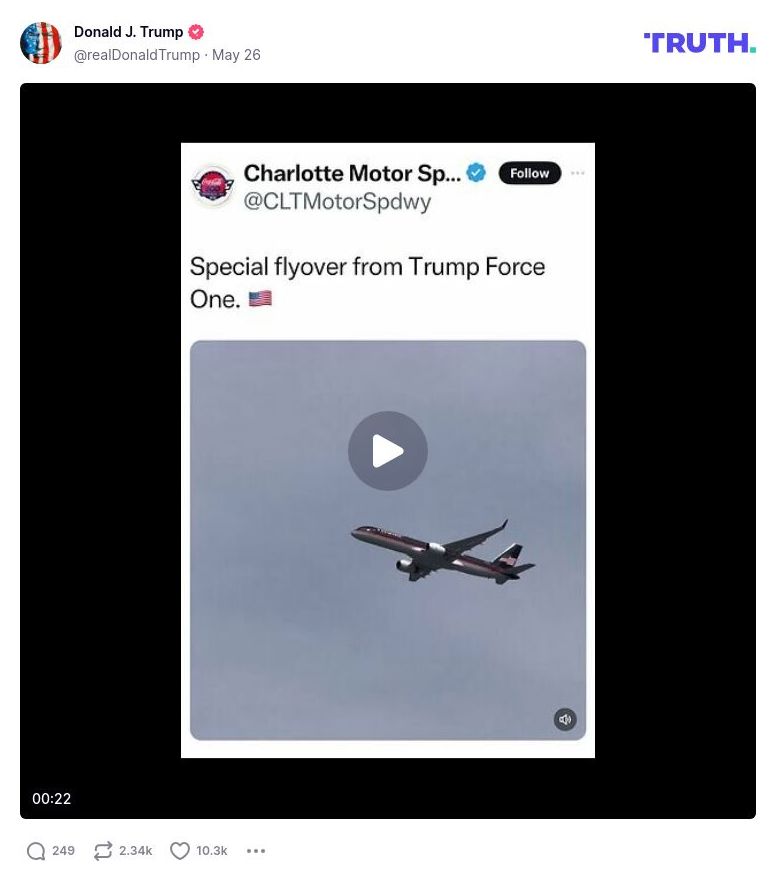Viewport: 777px width, 881px height.
Task: Click the ReTruth repost icon
Action: click(x=103, y=851)
